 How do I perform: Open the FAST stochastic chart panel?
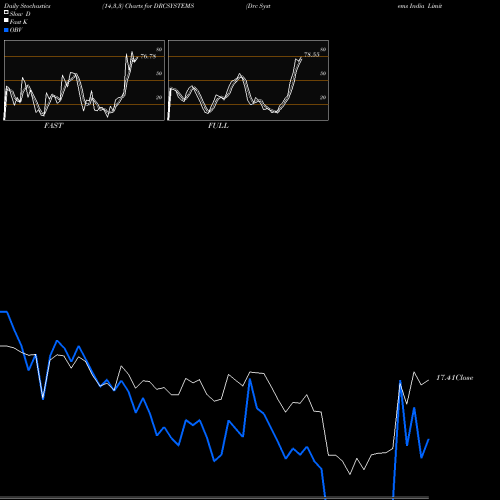(x=84, y=80)
